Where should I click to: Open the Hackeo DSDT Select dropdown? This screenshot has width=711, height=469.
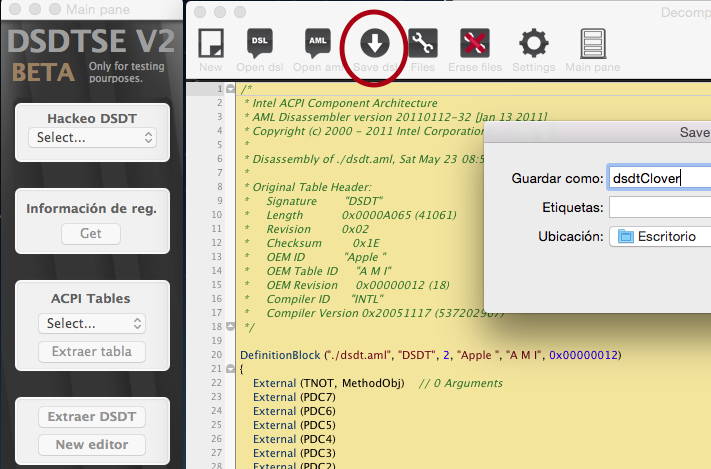click(93, 137)
